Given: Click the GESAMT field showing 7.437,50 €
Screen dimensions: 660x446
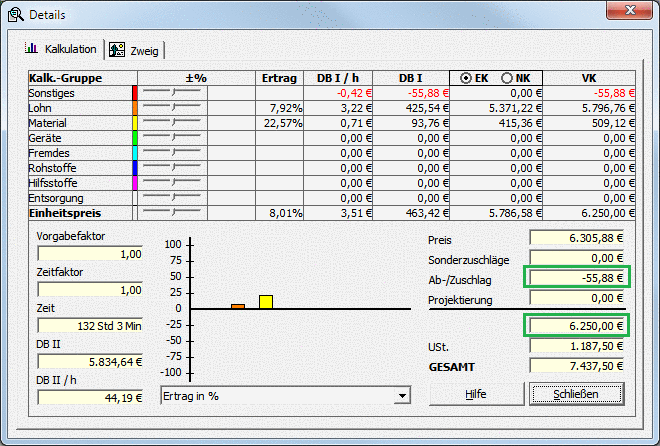Looking at the screenshot, I should (577, 366).
